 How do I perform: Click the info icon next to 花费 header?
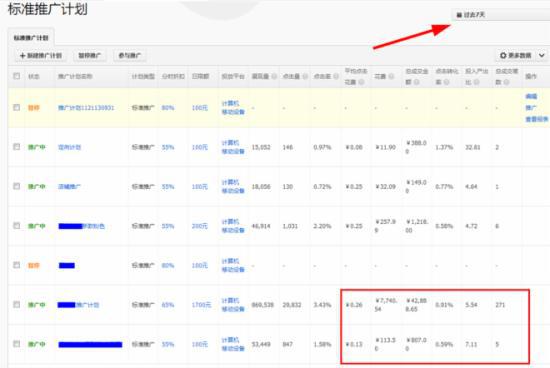point(391,76)
